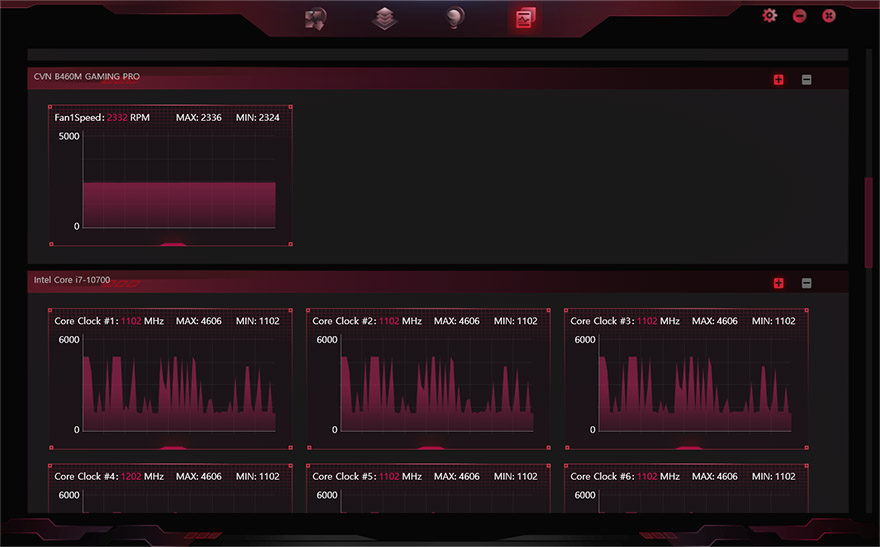Select the Core Clock #3 graph

pyautogui.click(x=686, y=379)
